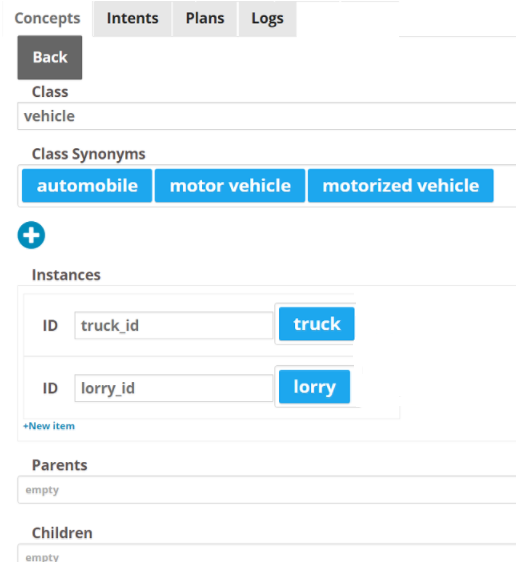Click the Instances section heading
The image size is (516, 562).
coord(66,275)
